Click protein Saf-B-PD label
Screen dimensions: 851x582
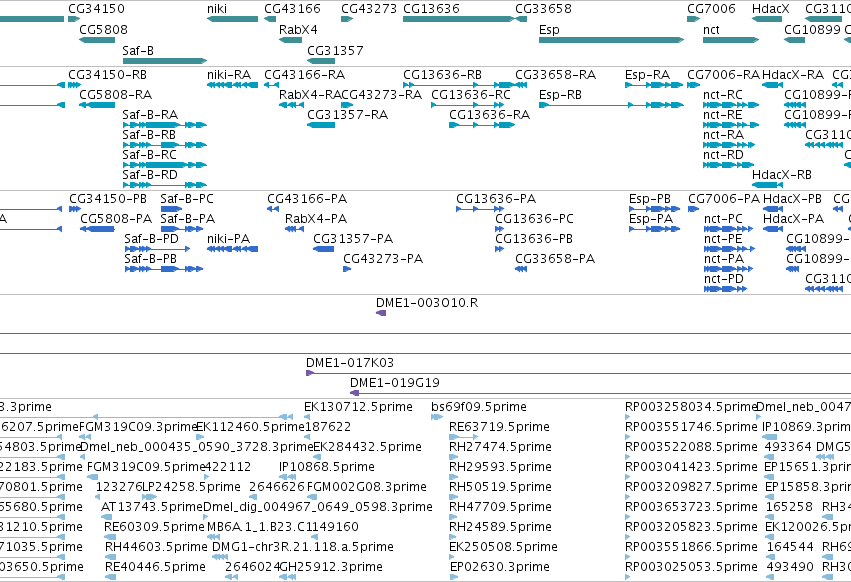(x=151, y=239)
